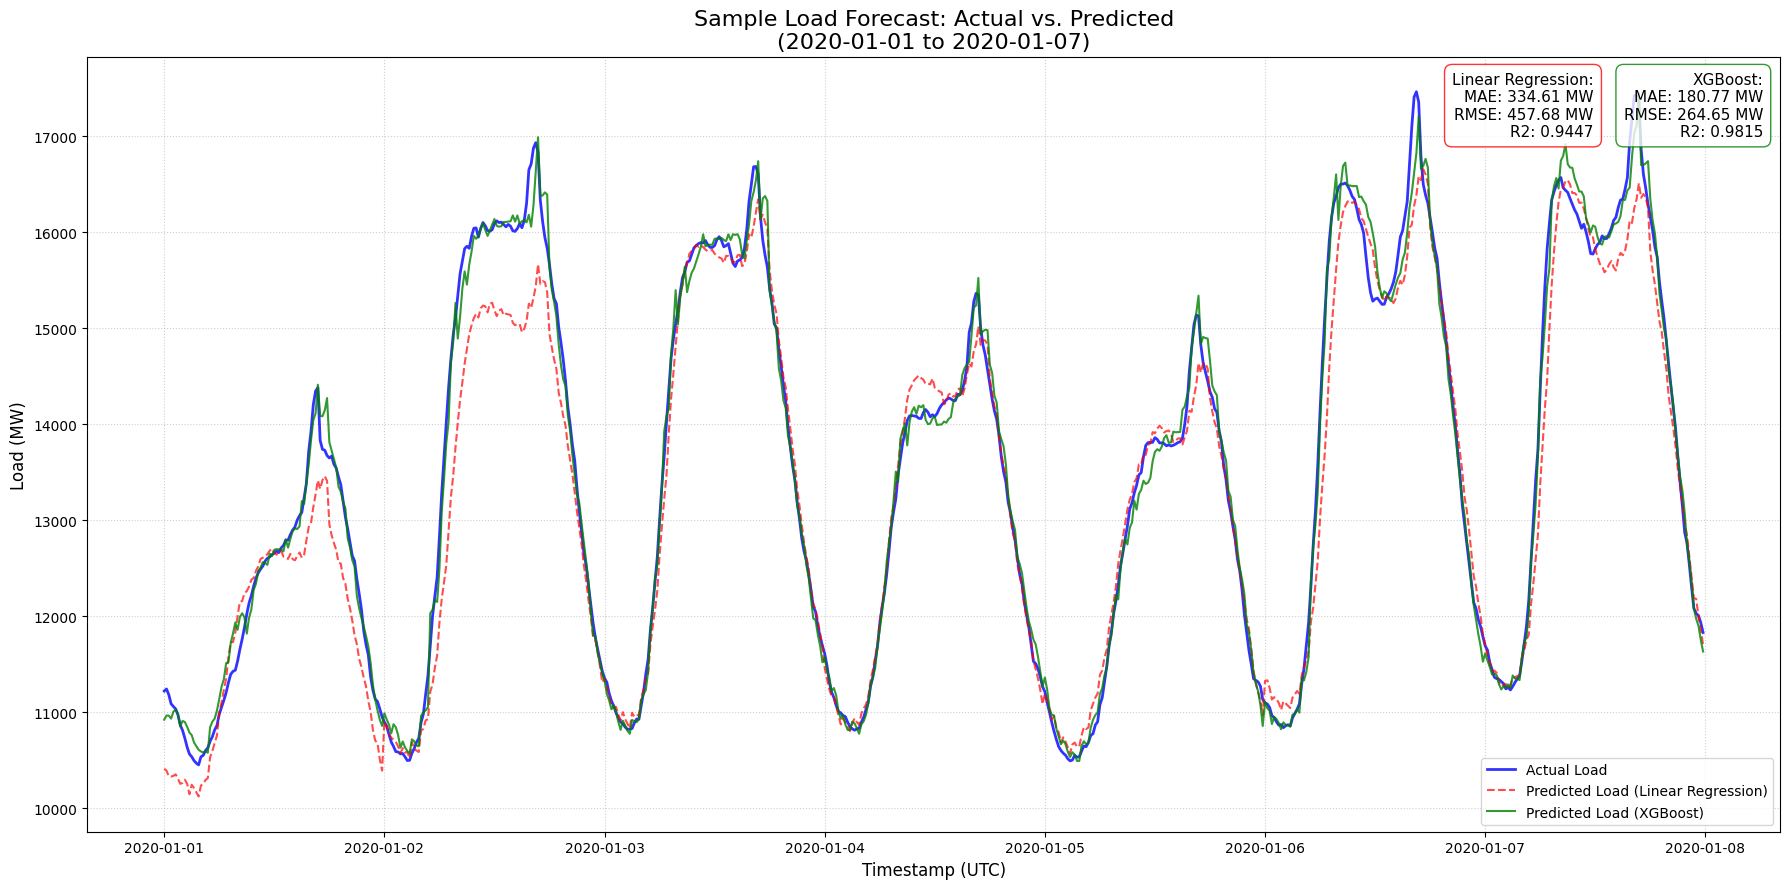Click 'R2: 0.9447' value
The width and height of the screenshot is (1790, 889).
tap(1551, 131)
